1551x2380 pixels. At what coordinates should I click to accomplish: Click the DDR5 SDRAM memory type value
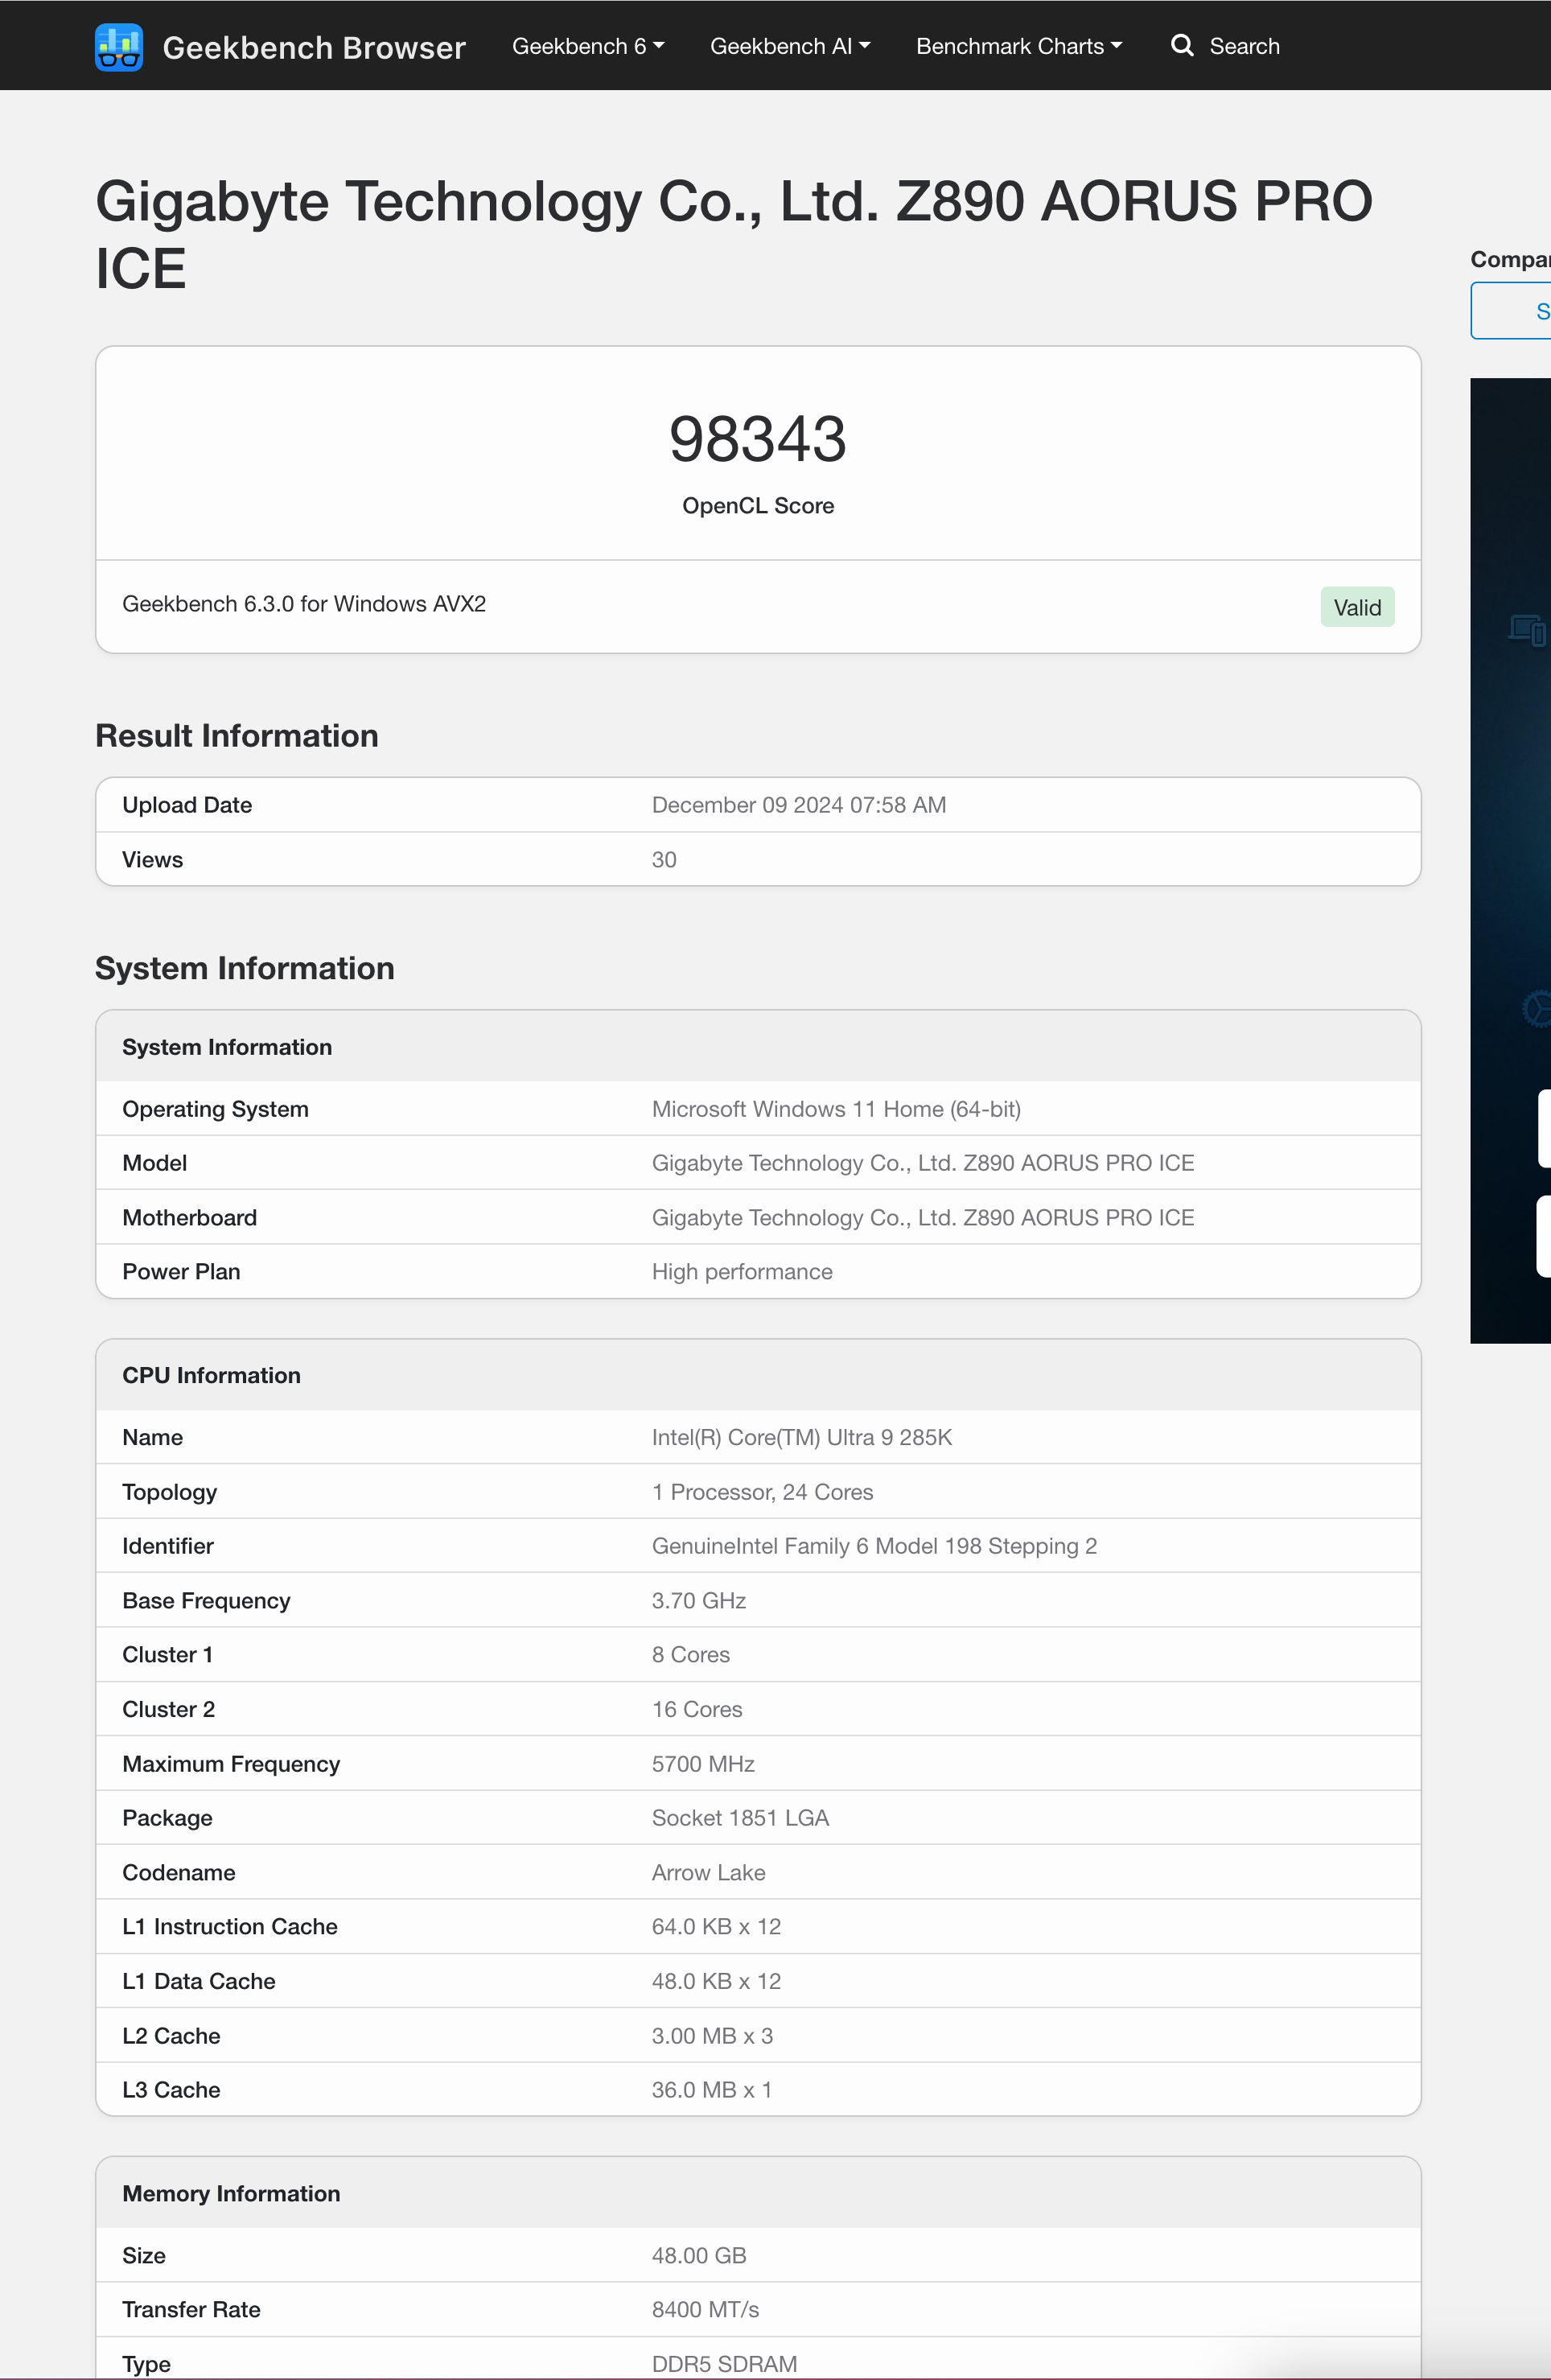coord(724,2364)
